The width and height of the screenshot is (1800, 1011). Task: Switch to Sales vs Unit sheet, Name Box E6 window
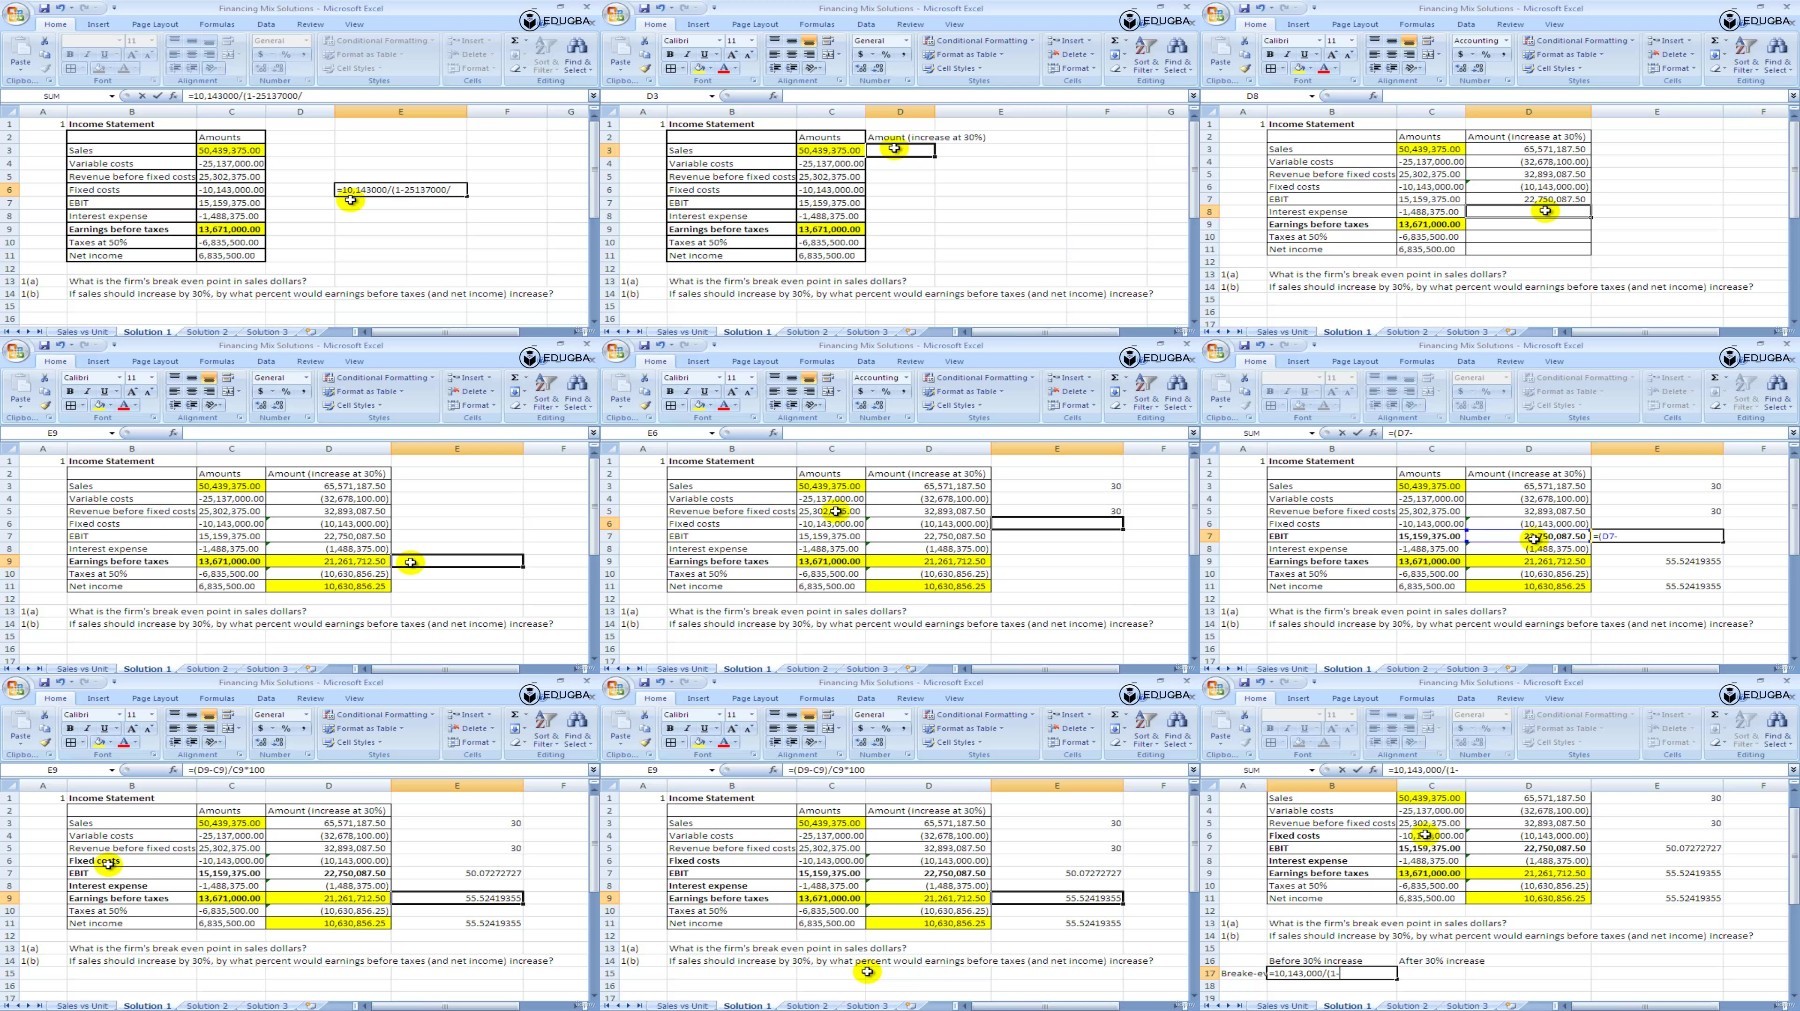[x=682, y=669]
